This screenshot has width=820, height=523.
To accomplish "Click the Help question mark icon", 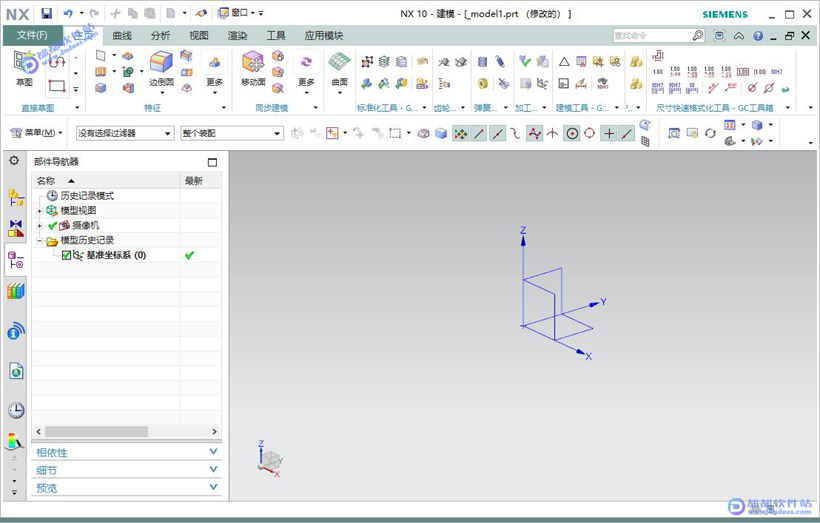I will tap(758, 36).
